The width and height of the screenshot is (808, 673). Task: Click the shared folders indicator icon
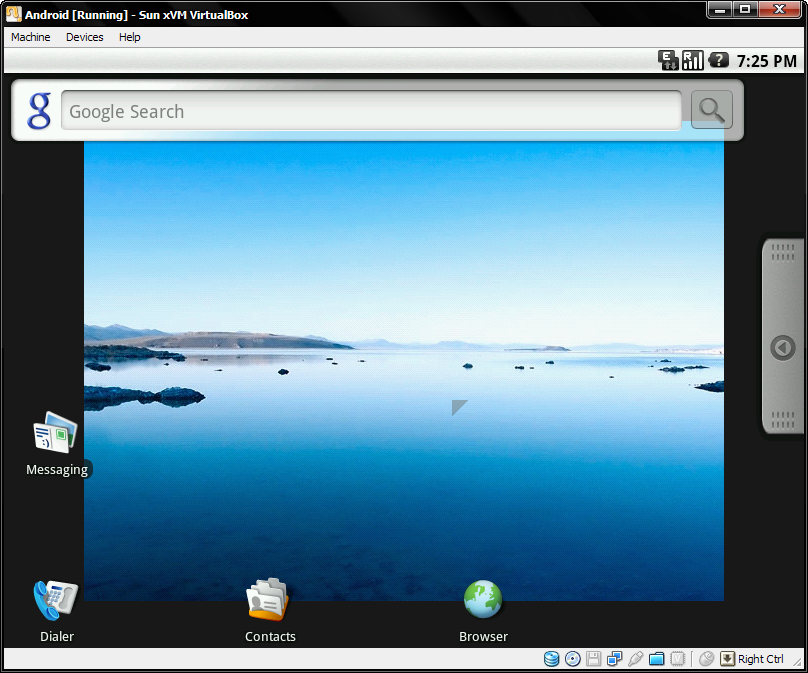pyautogui.click(x=656, y=659)
